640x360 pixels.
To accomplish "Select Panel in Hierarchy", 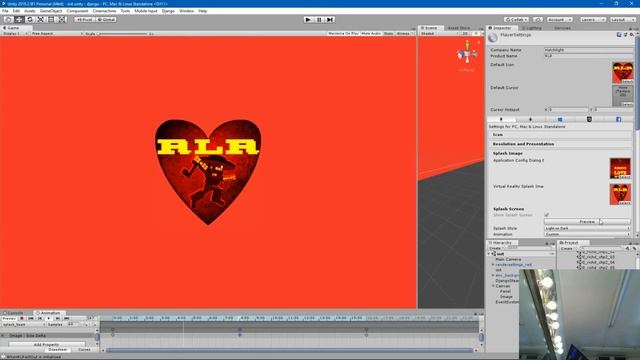I will (505, 291).
